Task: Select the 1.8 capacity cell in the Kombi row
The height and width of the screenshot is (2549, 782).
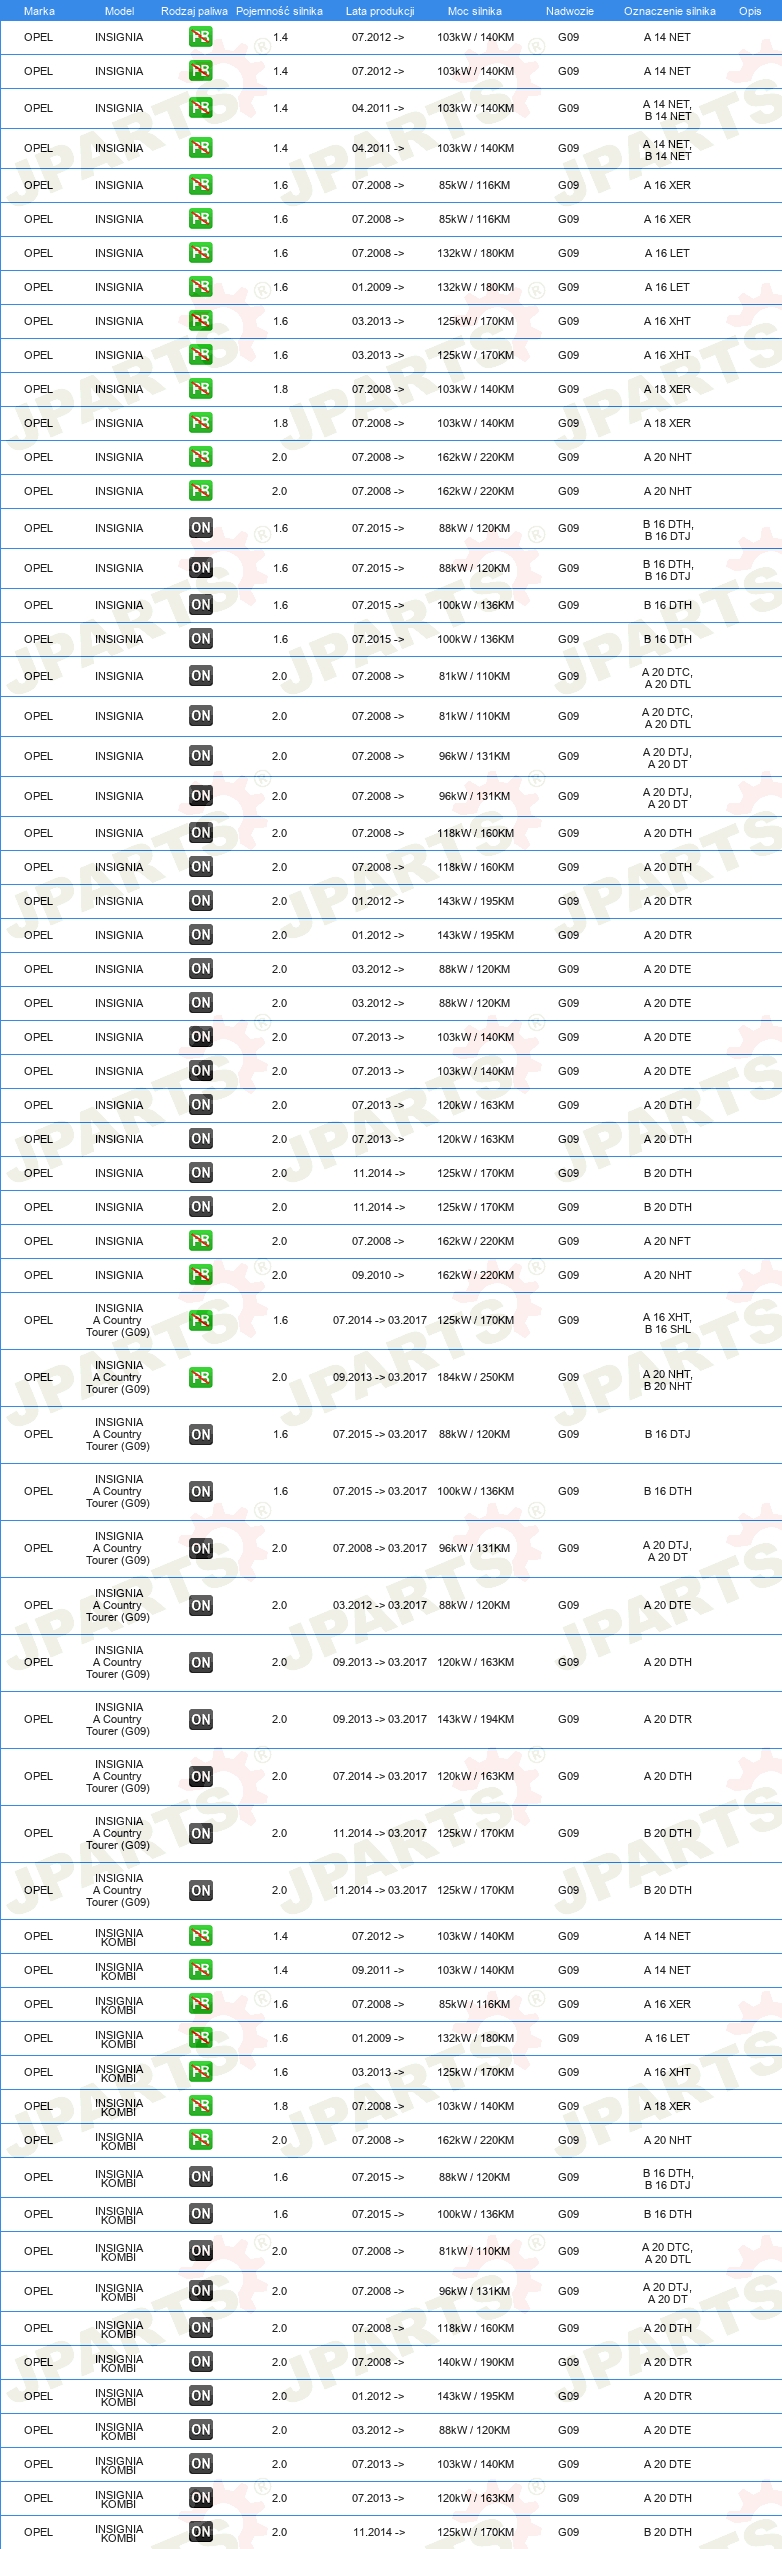Action: tap(280, 2106)
